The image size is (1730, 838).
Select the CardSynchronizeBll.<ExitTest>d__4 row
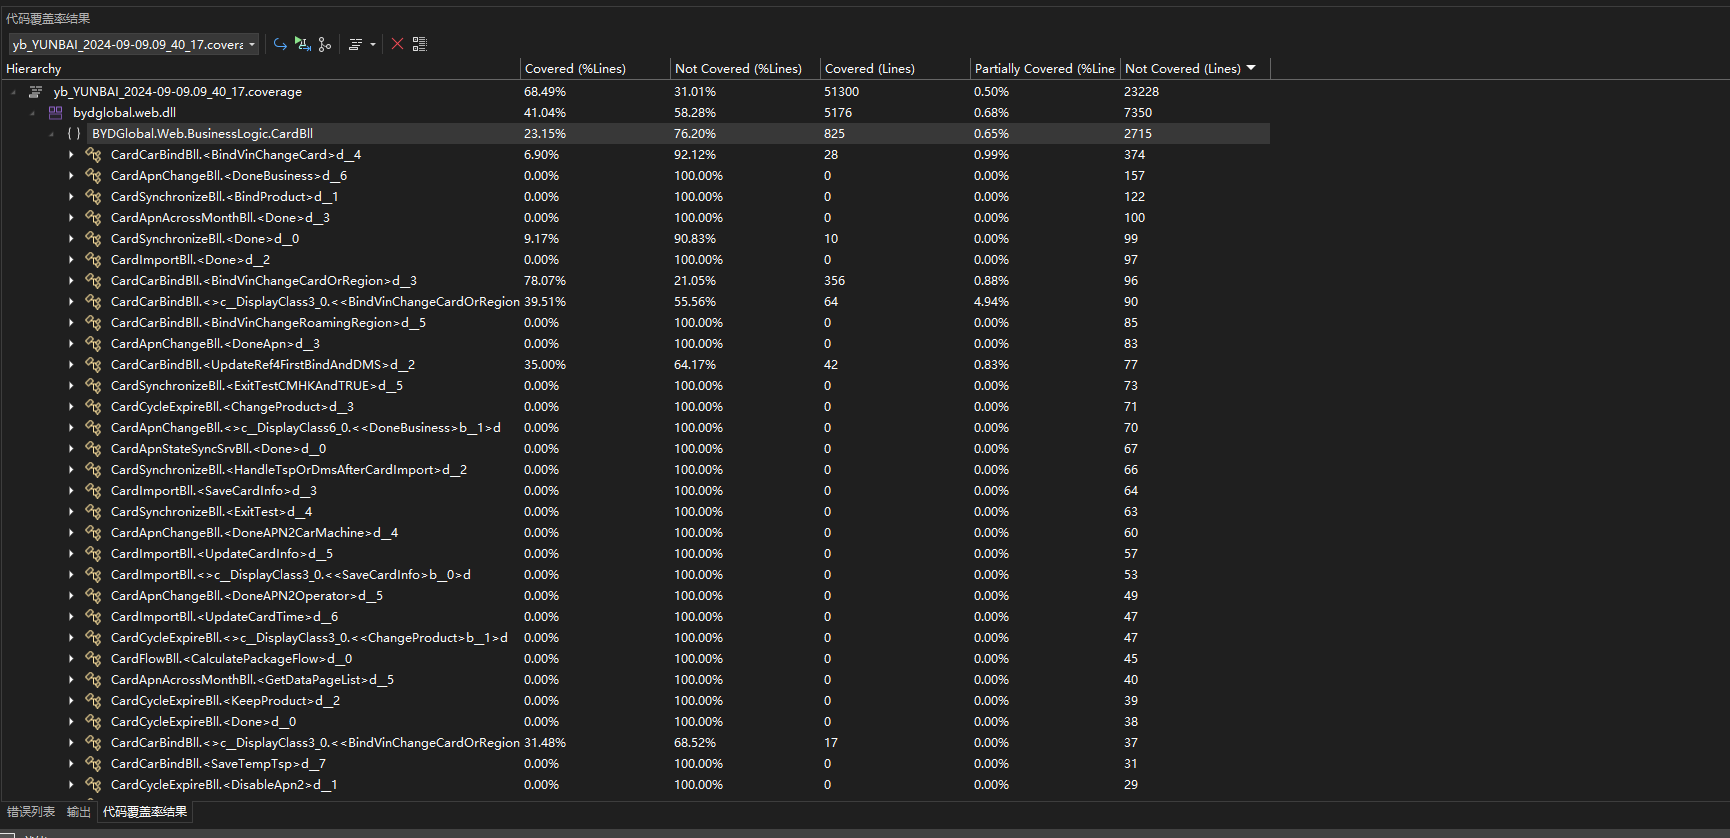click(x=211, y=512)
